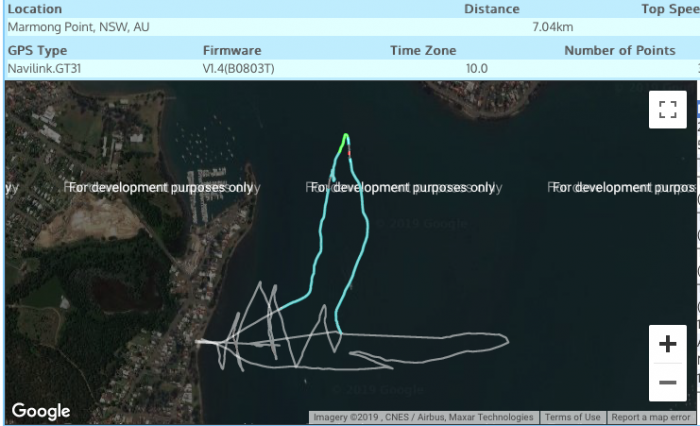The height and width of the screenshot is (426, 700).
Task: Click the GPS Type header
Action: pyautogui.click(x=38, y=50)
